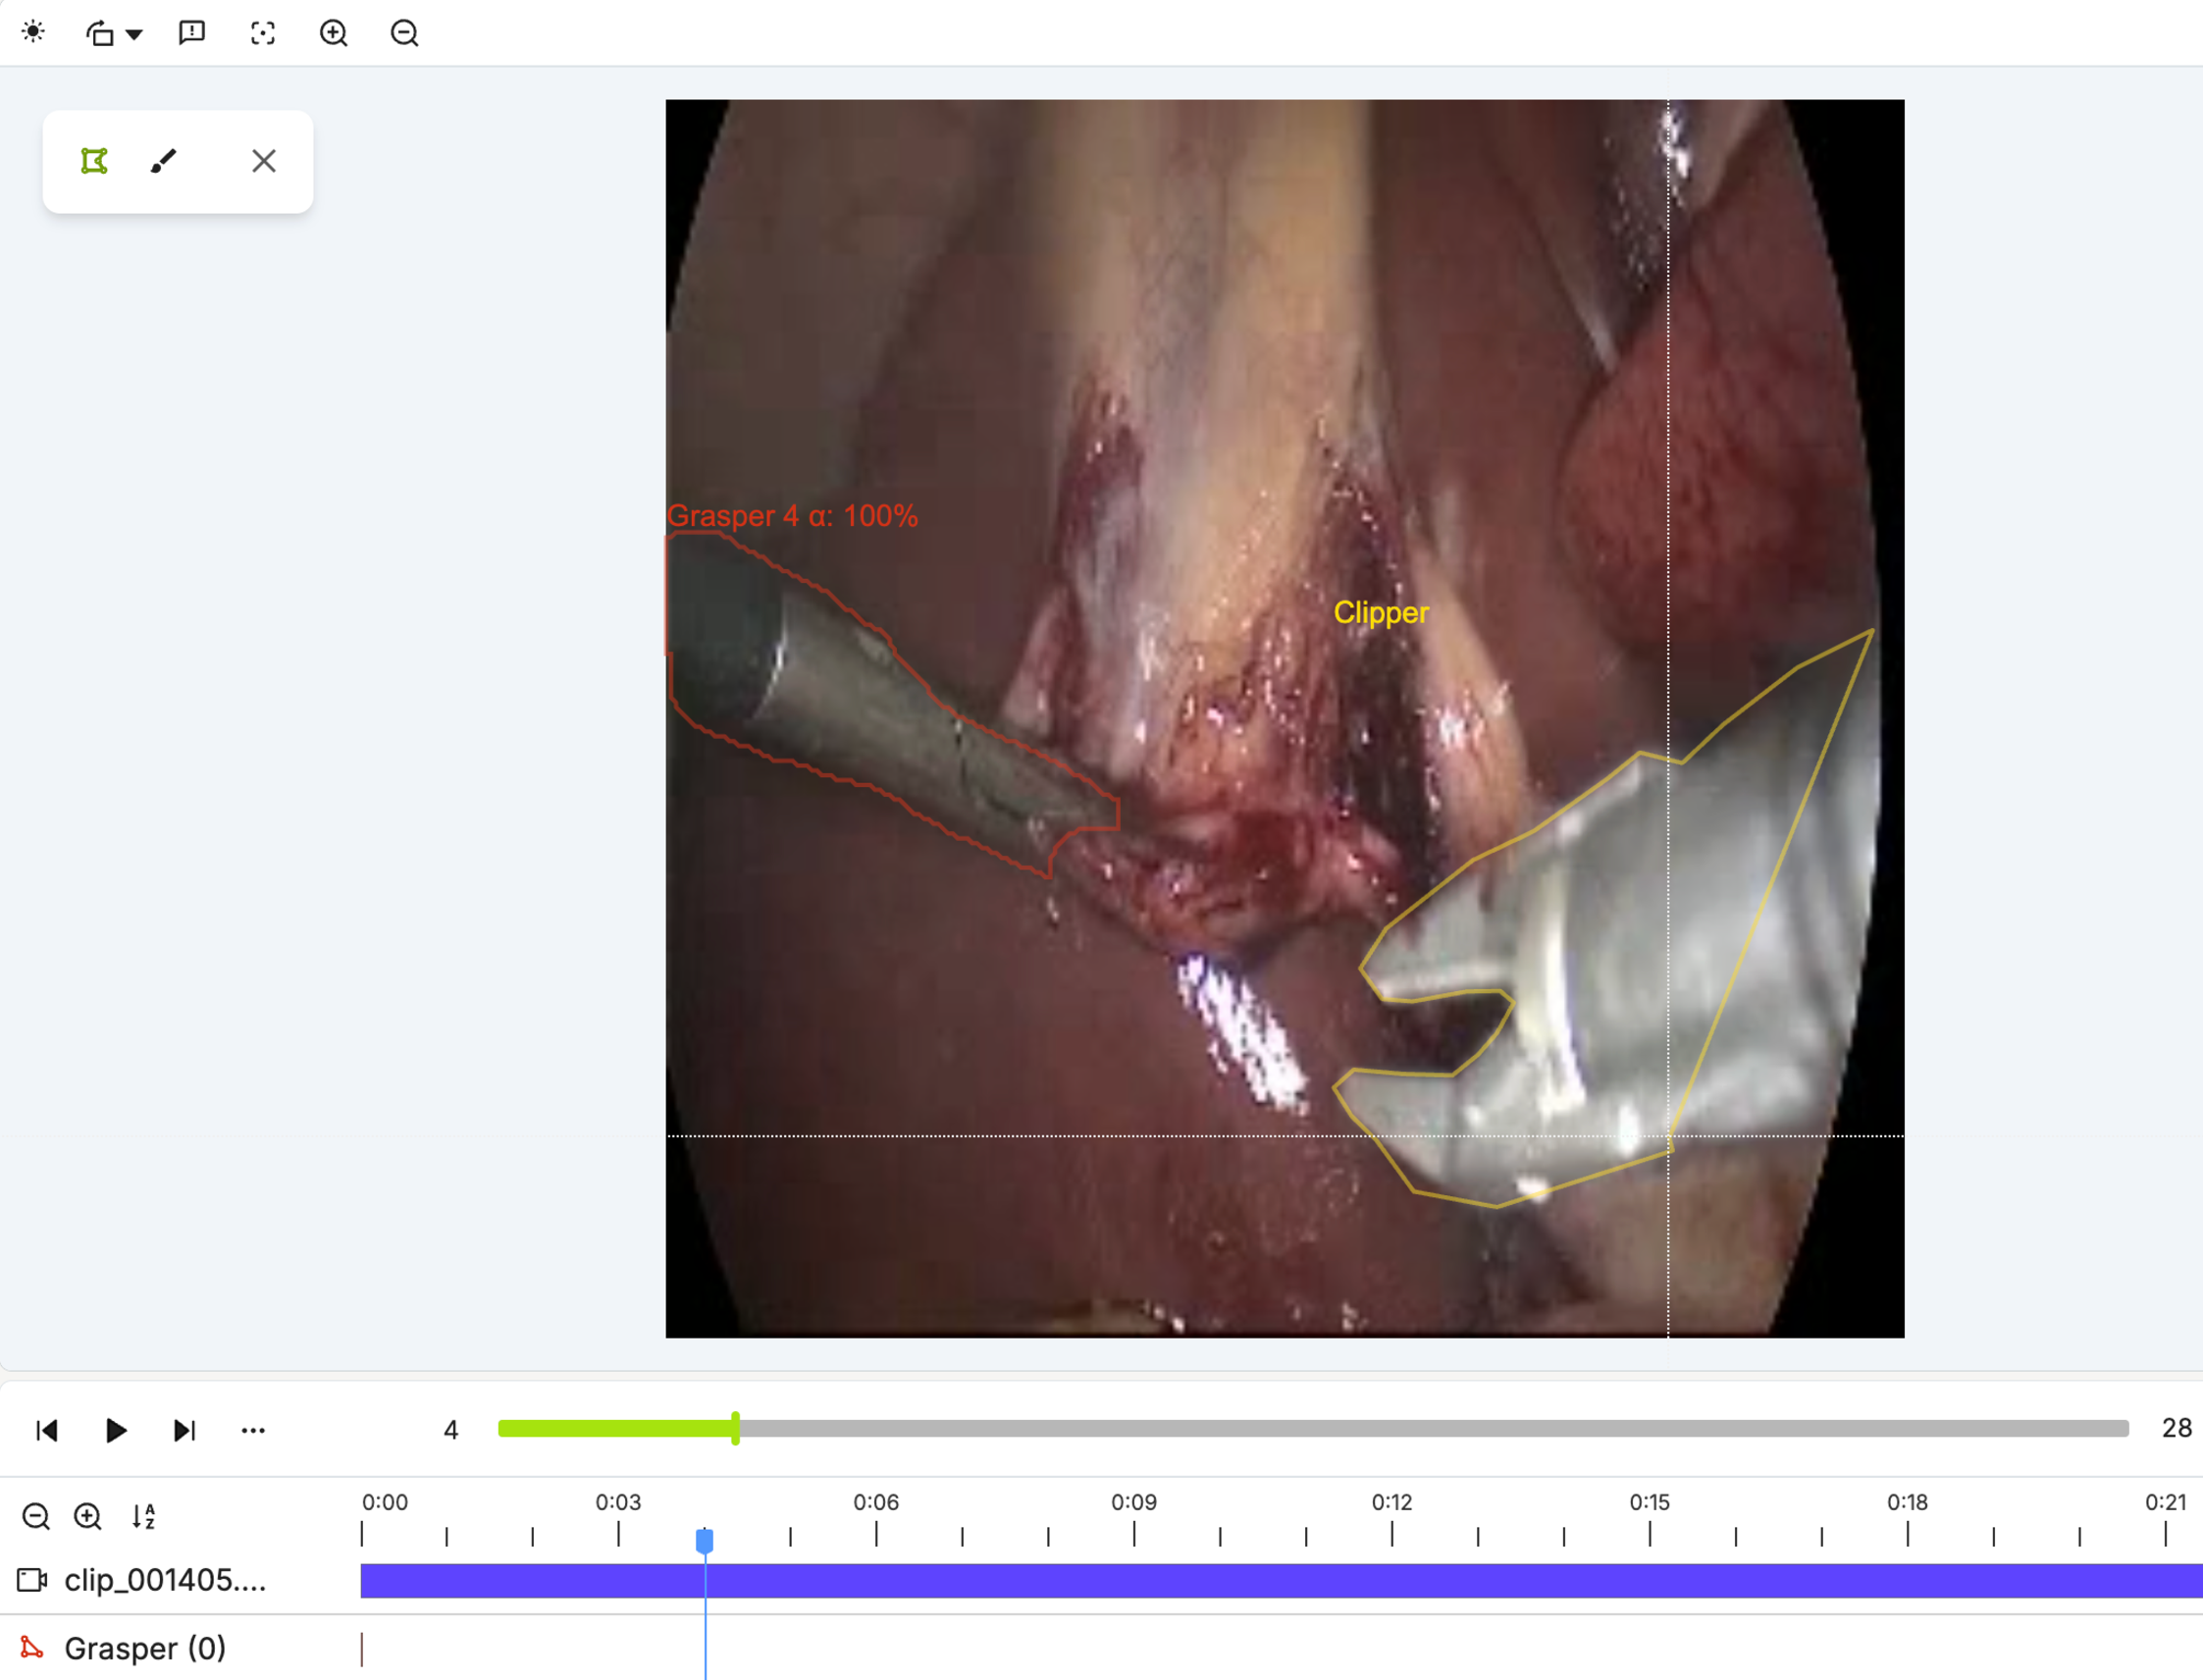
Task: Zoom out the timeline
Action: click(36, 1516)
